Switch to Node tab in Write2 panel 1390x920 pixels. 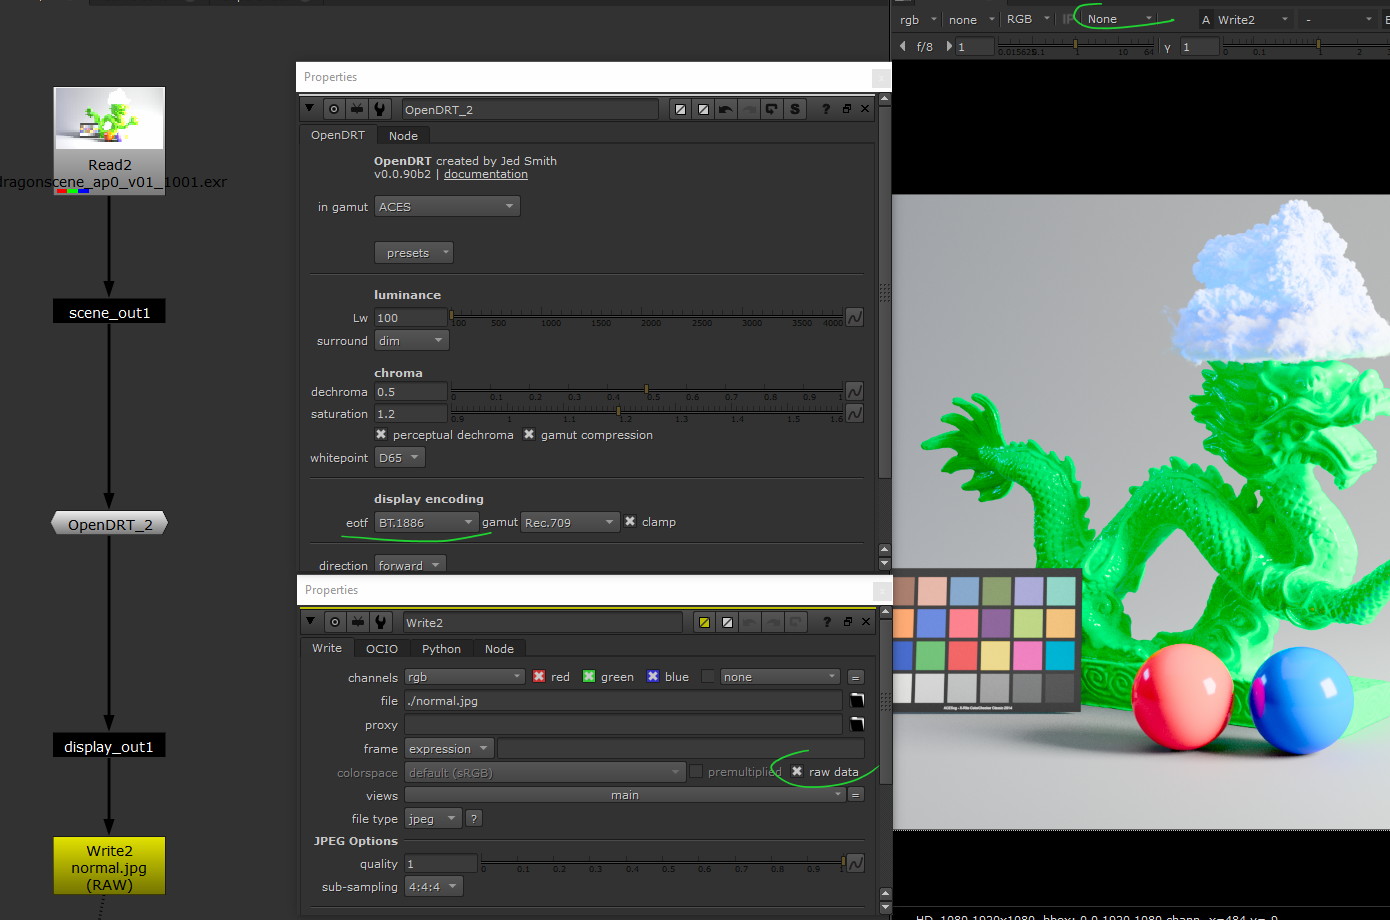pos(499,648)
